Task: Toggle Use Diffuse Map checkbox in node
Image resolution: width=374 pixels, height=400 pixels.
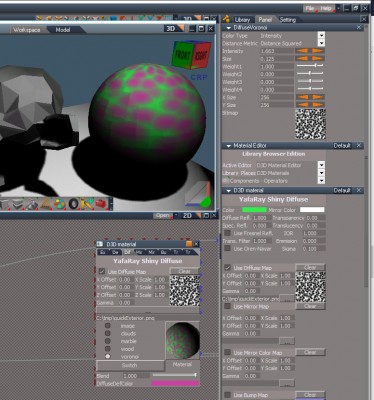Action: 102,271
